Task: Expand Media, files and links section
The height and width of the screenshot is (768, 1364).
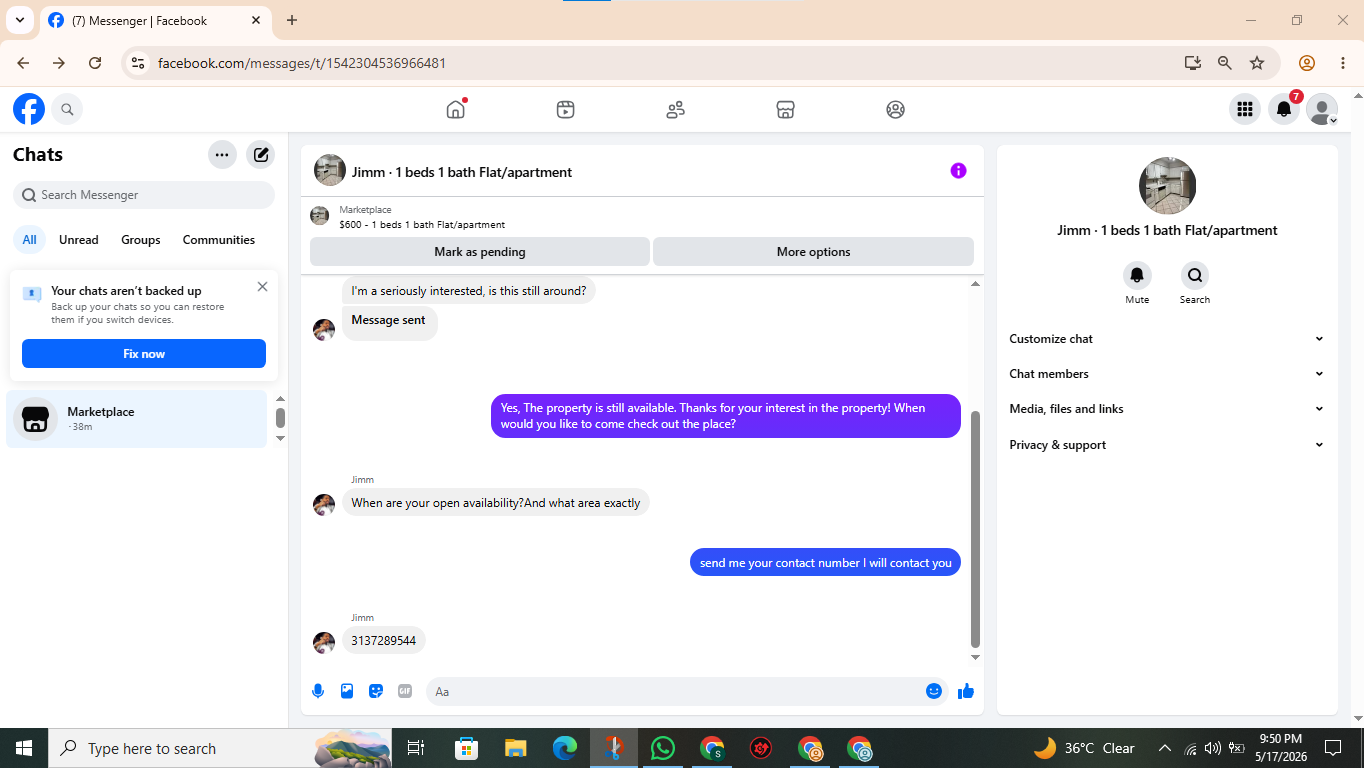Action: tap(1167, 409)
